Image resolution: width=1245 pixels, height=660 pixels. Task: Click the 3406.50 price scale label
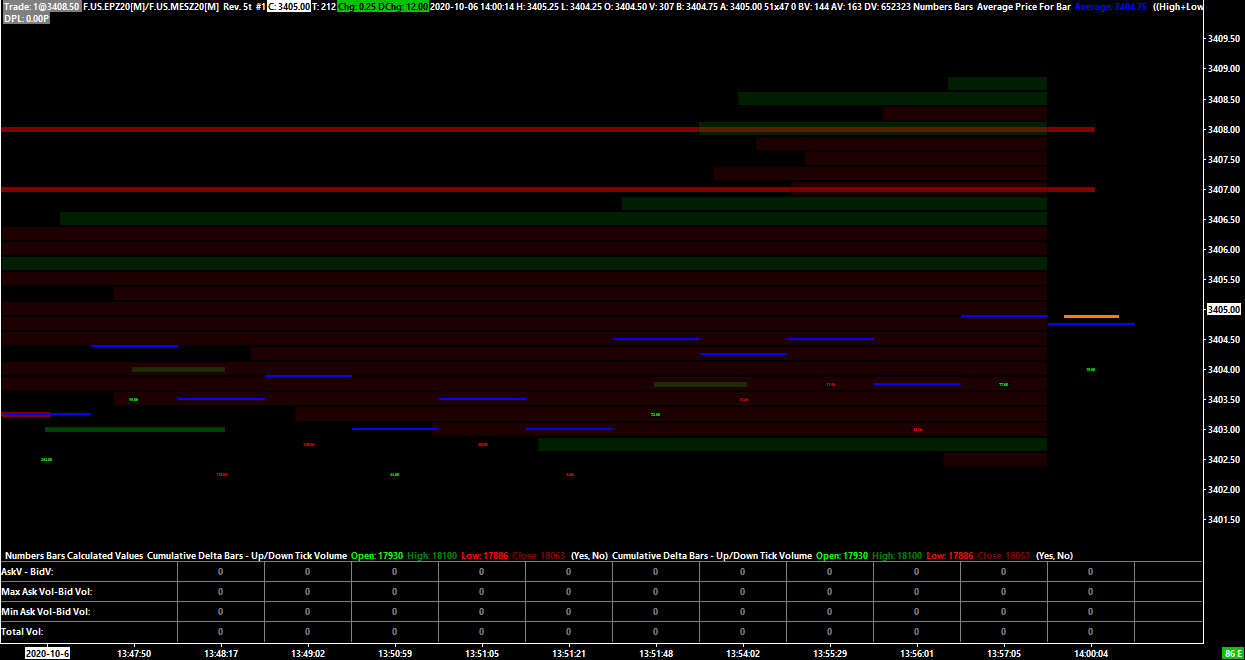pos(1224,219)
